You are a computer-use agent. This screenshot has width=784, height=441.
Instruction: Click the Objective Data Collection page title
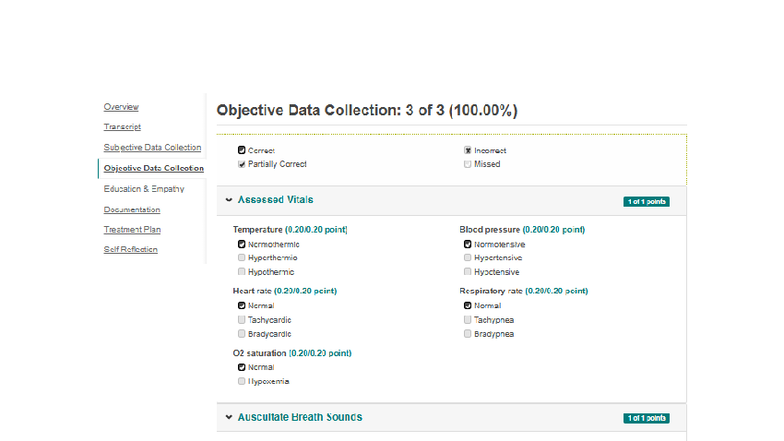click(367, 110)
